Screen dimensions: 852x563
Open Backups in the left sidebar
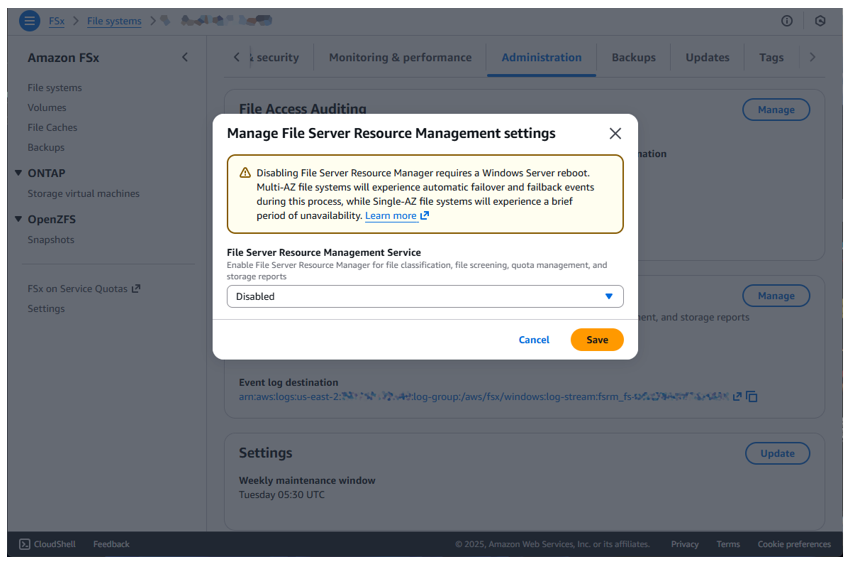click(x=46, y=148)
